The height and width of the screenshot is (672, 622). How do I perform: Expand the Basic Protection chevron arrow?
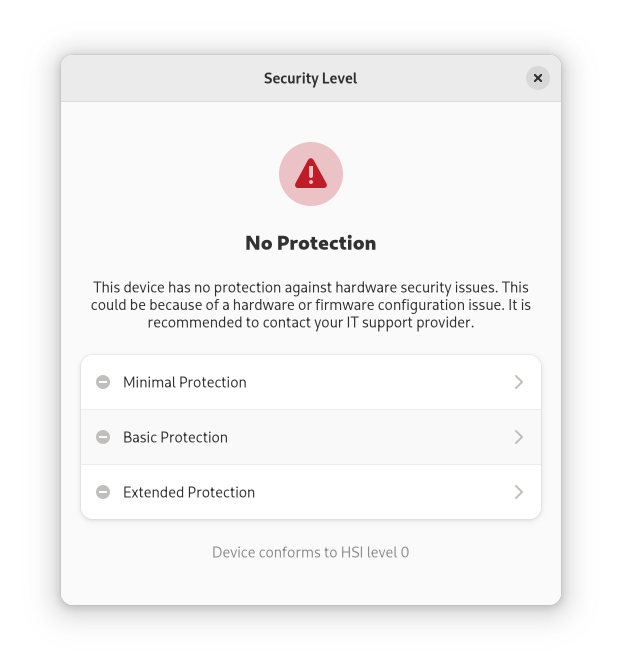(519, 437)
